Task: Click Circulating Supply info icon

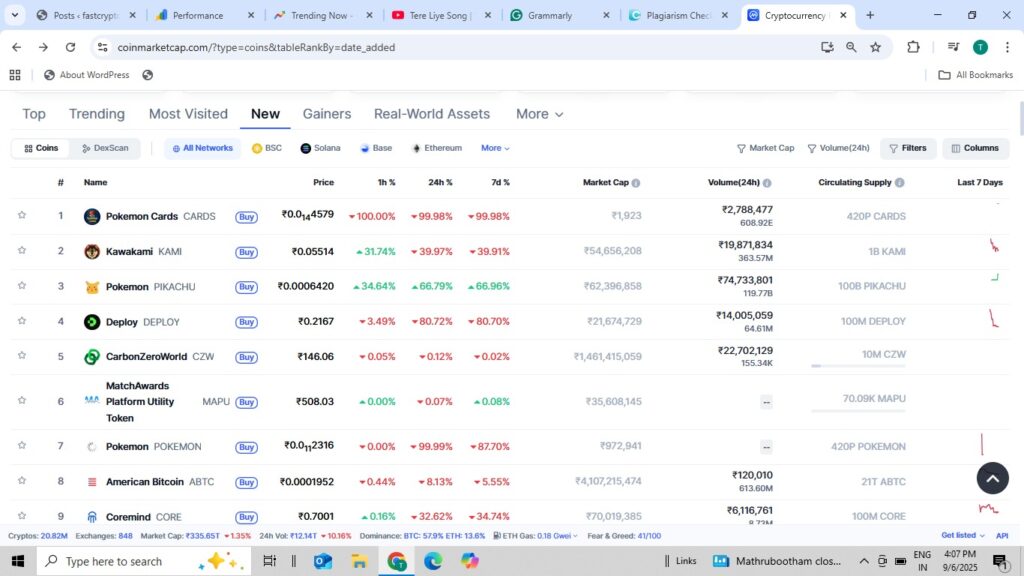Action: click(900, 183)
